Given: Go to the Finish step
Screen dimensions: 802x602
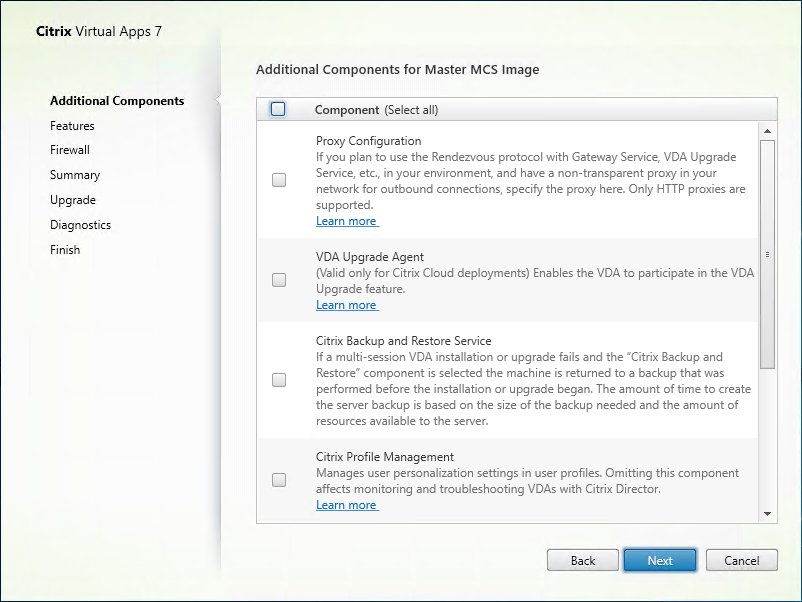Looking at the screenshot, I should tap(65, 250).
